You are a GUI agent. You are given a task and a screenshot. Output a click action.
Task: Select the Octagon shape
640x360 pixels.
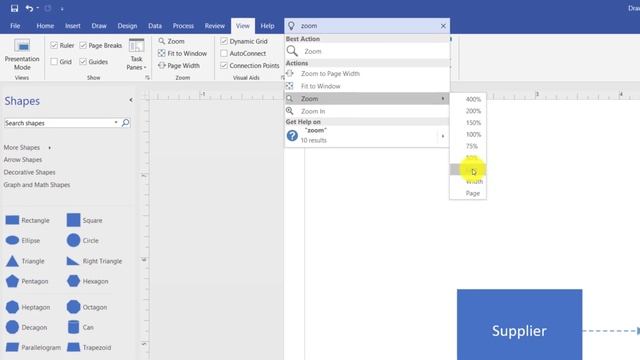click(87, 307)
